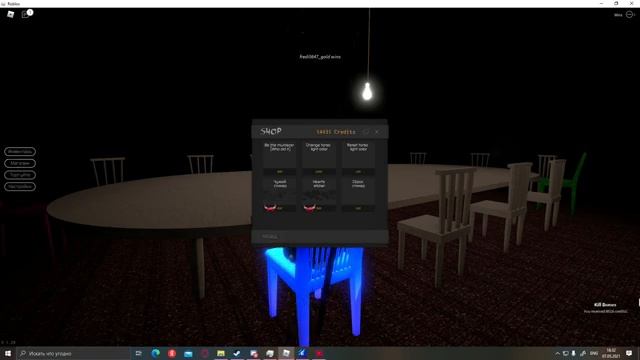Open the Инвентарь side menu button
The width and height of the screenshot is (640, 360).
coord(20,151)
